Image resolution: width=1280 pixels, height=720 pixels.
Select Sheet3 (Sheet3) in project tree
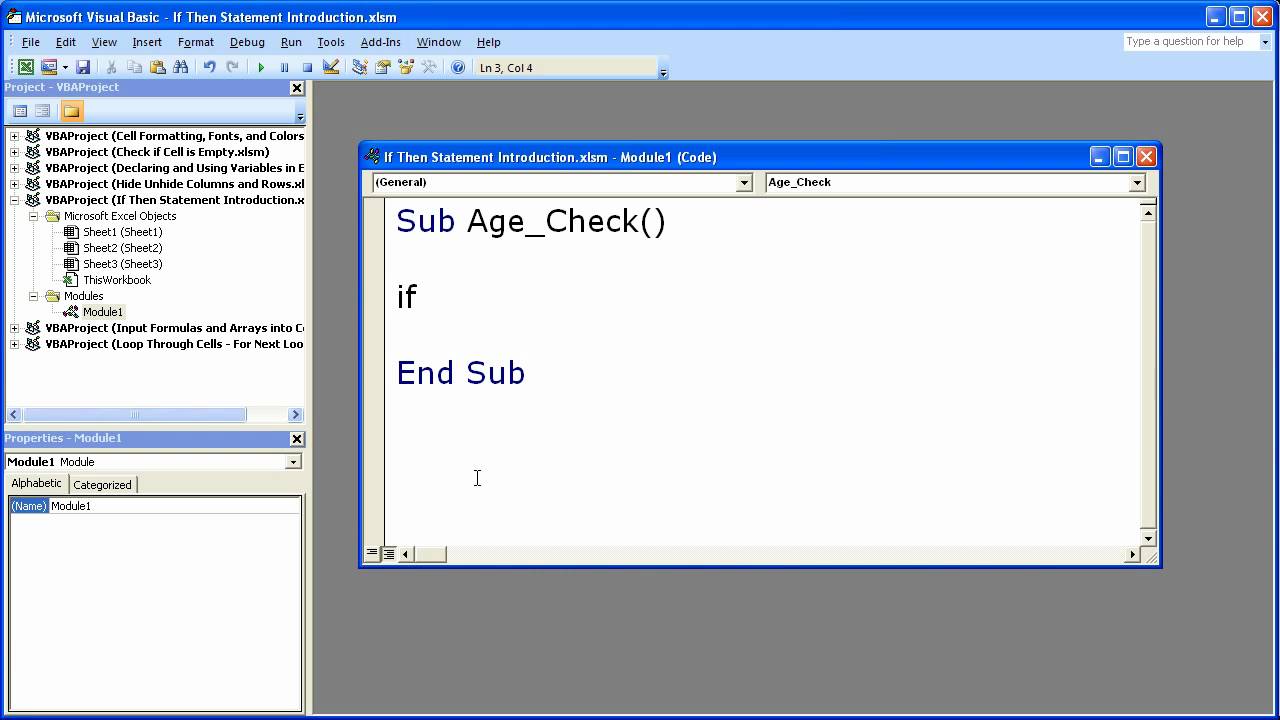coord(122,264)
